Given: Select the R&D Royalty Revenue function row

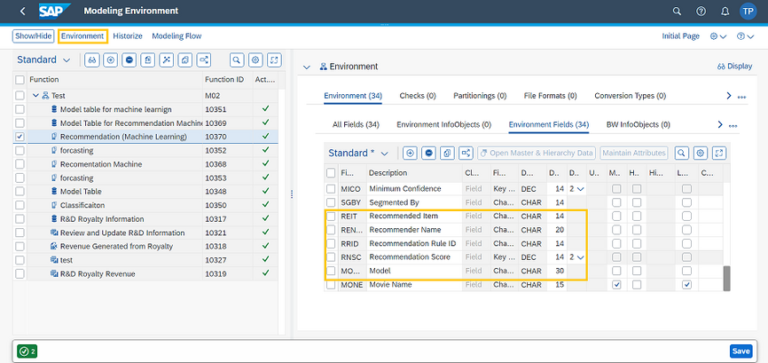Looking at the screenshot, I should 146,274.
